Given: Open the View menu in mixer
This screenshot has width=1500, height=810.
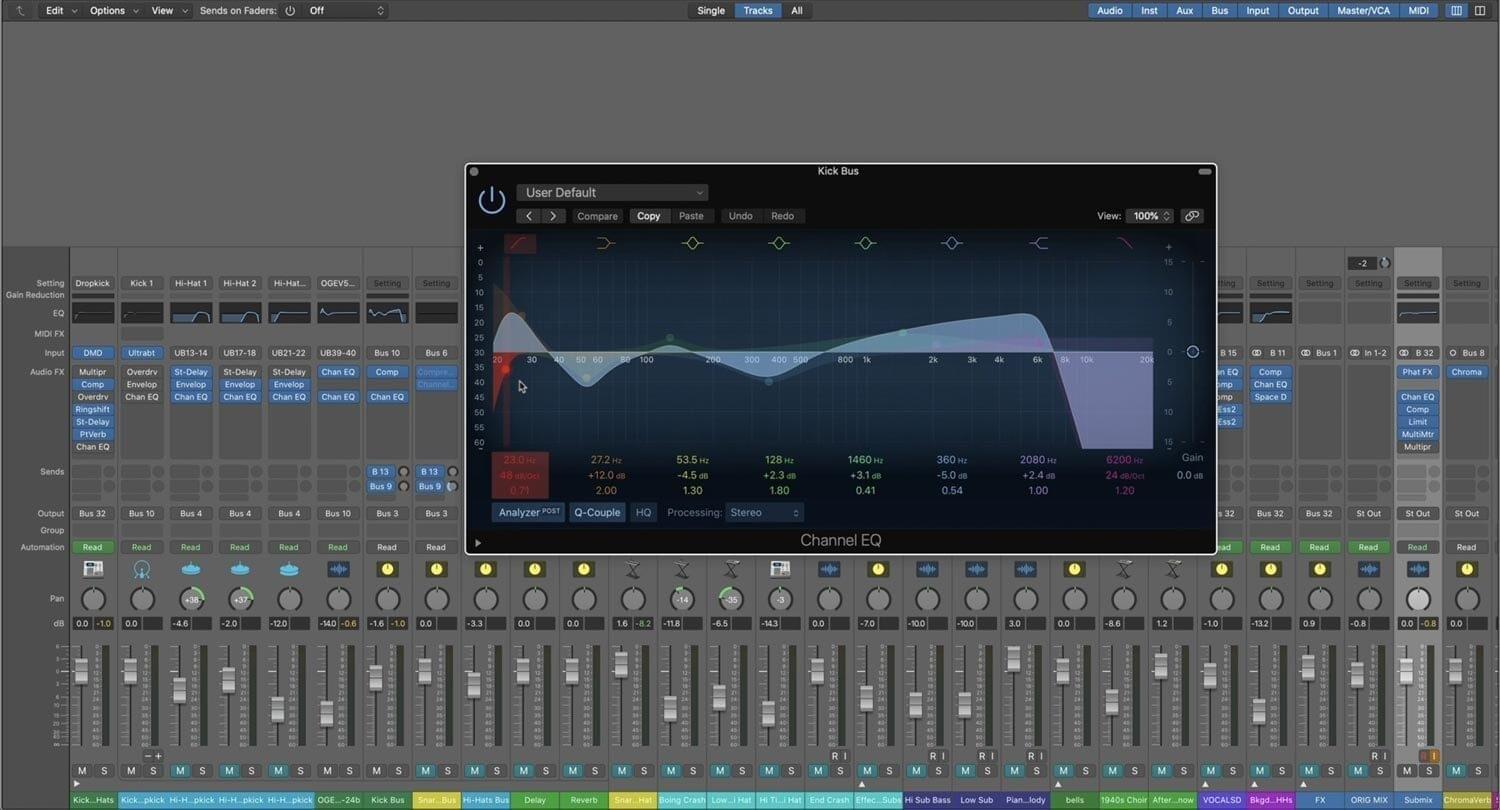Looking at the screenshot, I should coord(169,11).
